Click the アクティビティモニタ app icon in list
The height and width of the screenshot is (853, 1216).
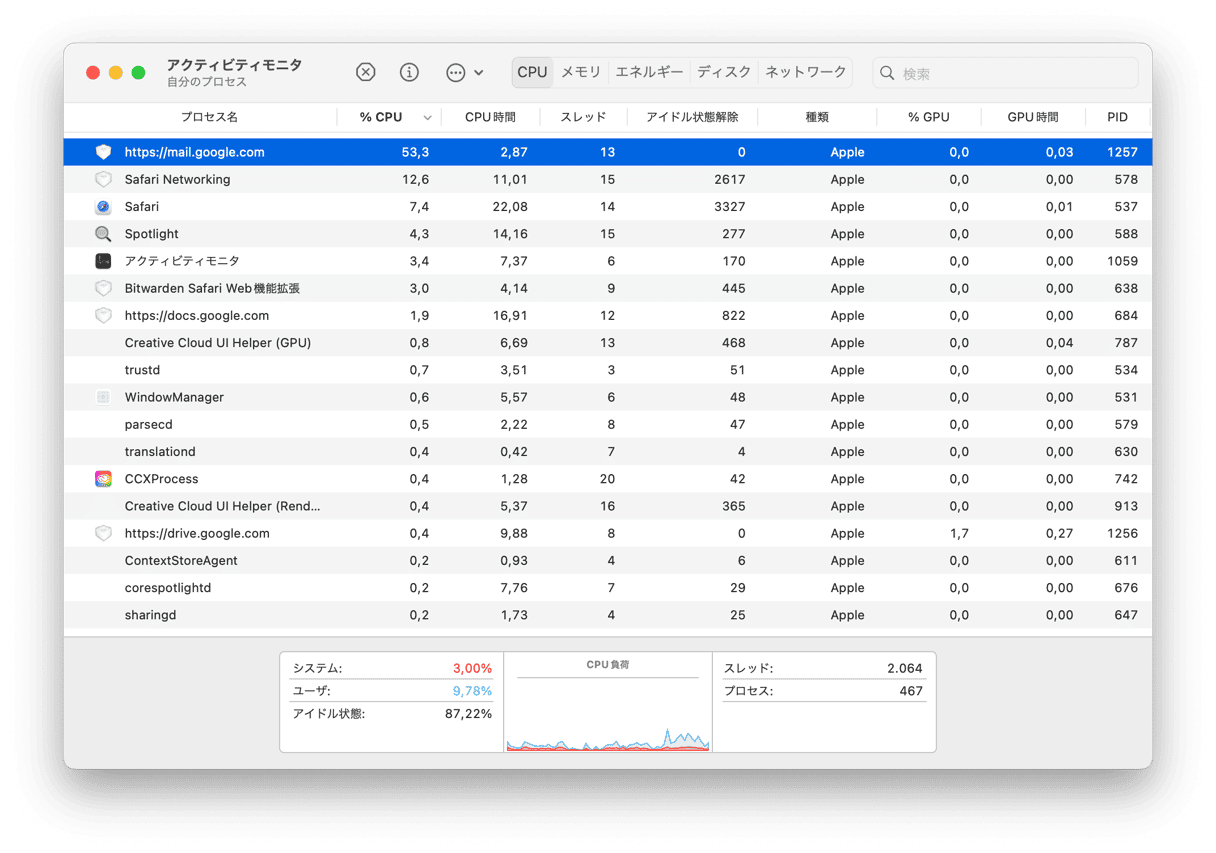point(103,261)
